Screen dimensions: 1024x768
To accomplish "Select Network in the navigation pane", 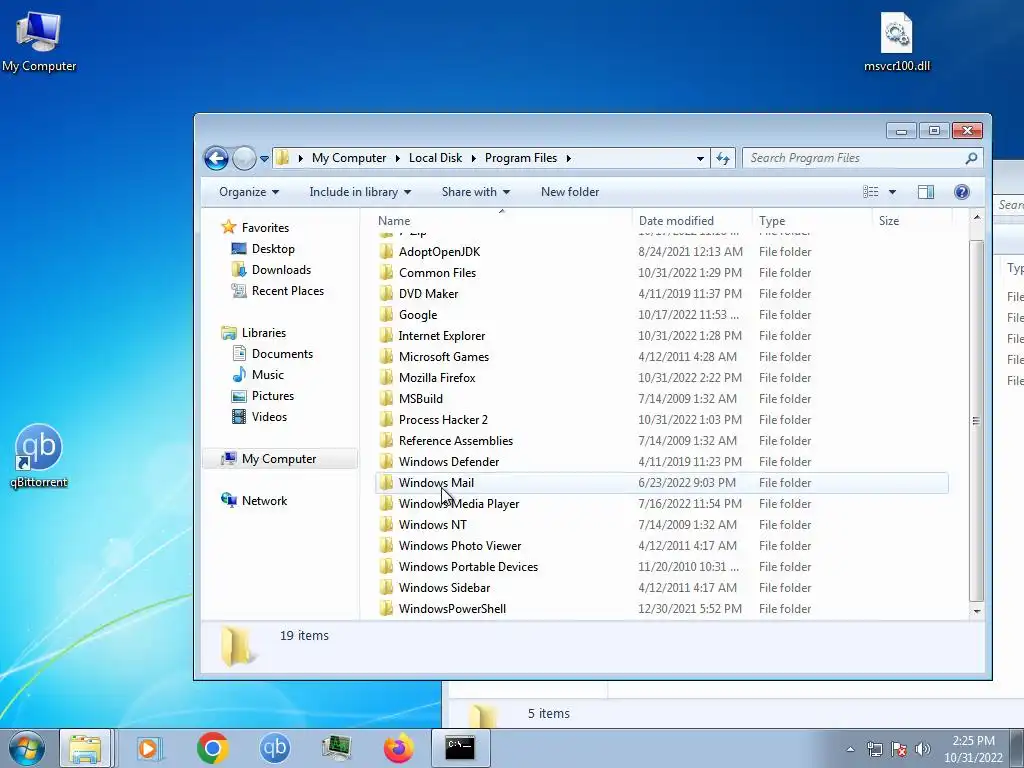I will (x=264, y=501).
